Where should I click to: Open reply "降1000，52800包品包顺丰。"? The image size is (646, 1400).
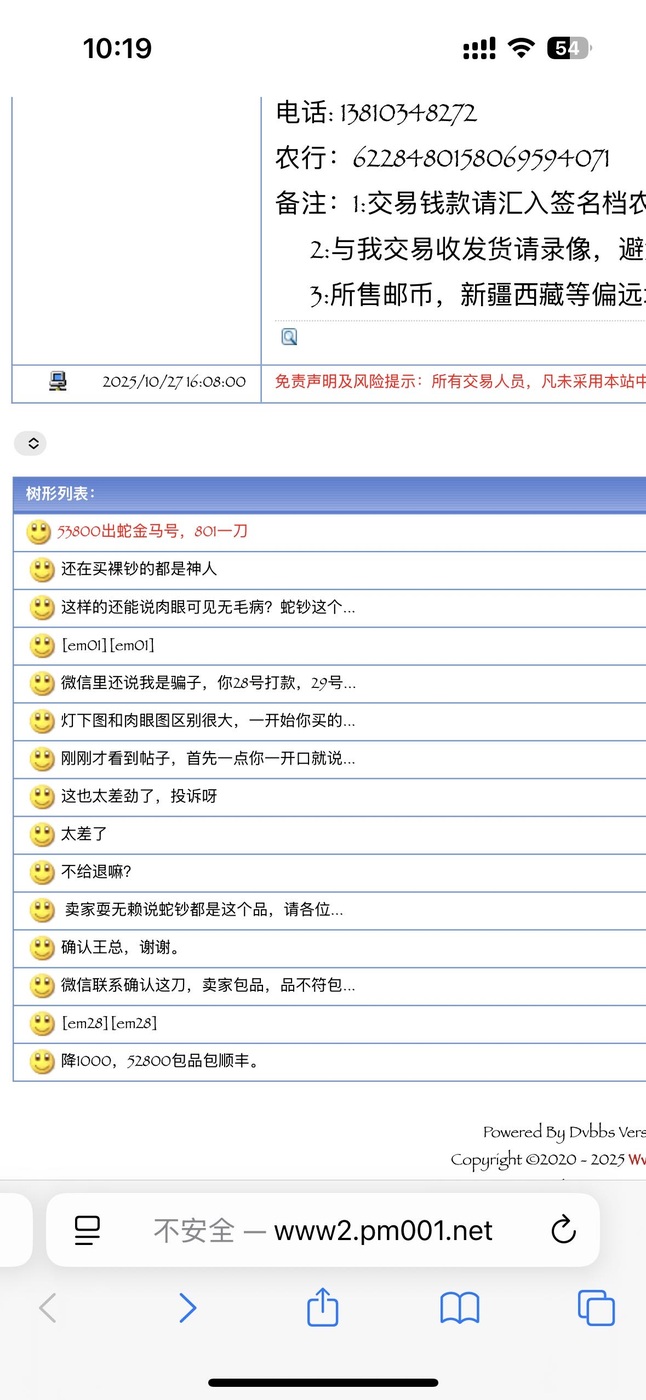click(161, 1061)
